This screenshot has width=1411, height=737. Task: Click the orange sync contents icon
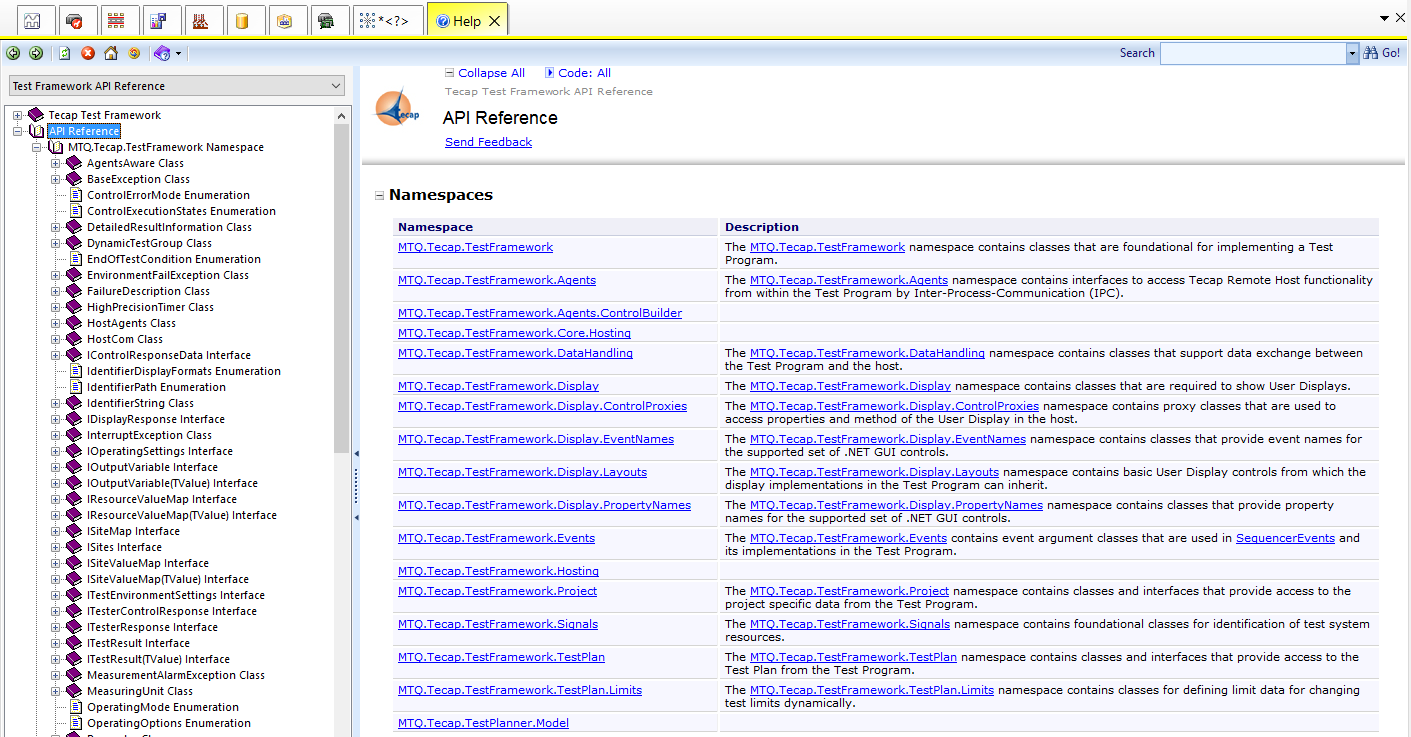(134, 53)
